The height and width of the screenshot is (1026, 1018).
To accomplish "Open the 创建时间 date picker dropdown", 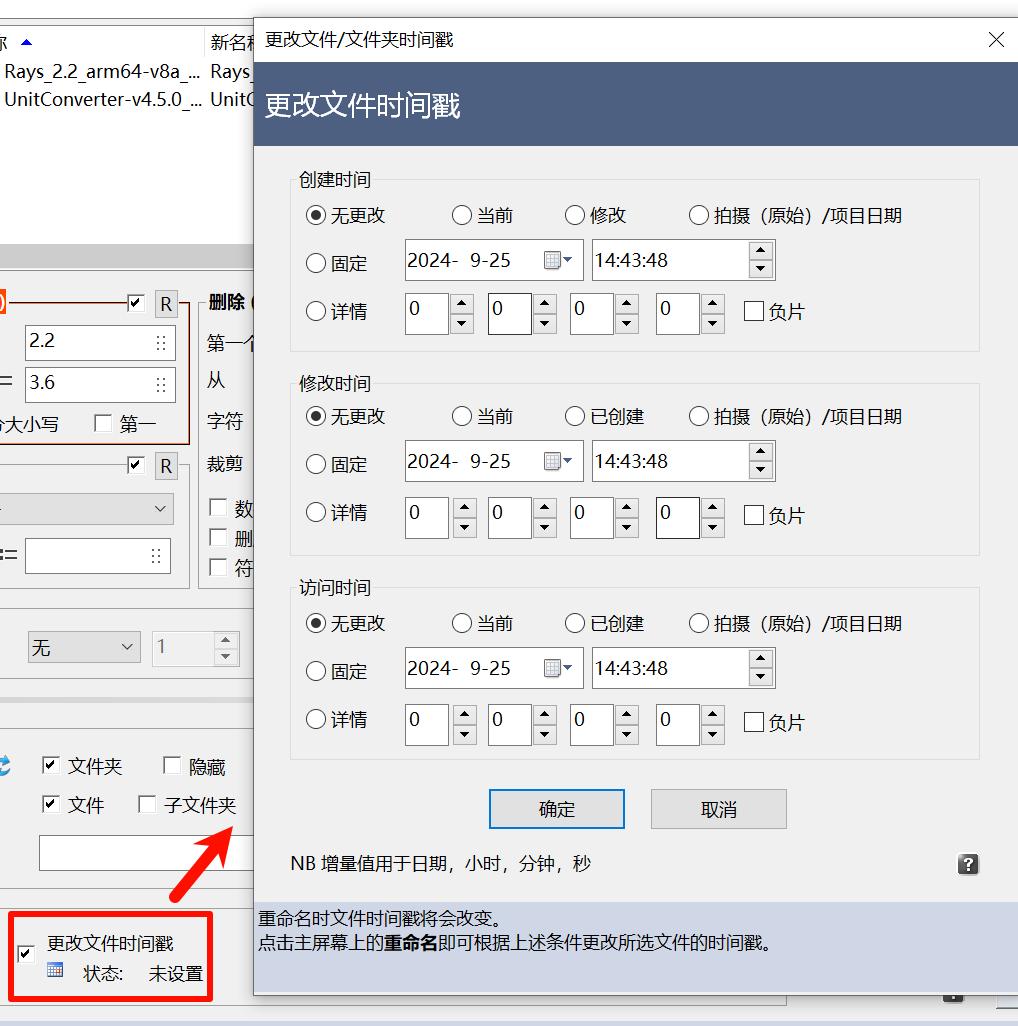I will tap(566, 260).
